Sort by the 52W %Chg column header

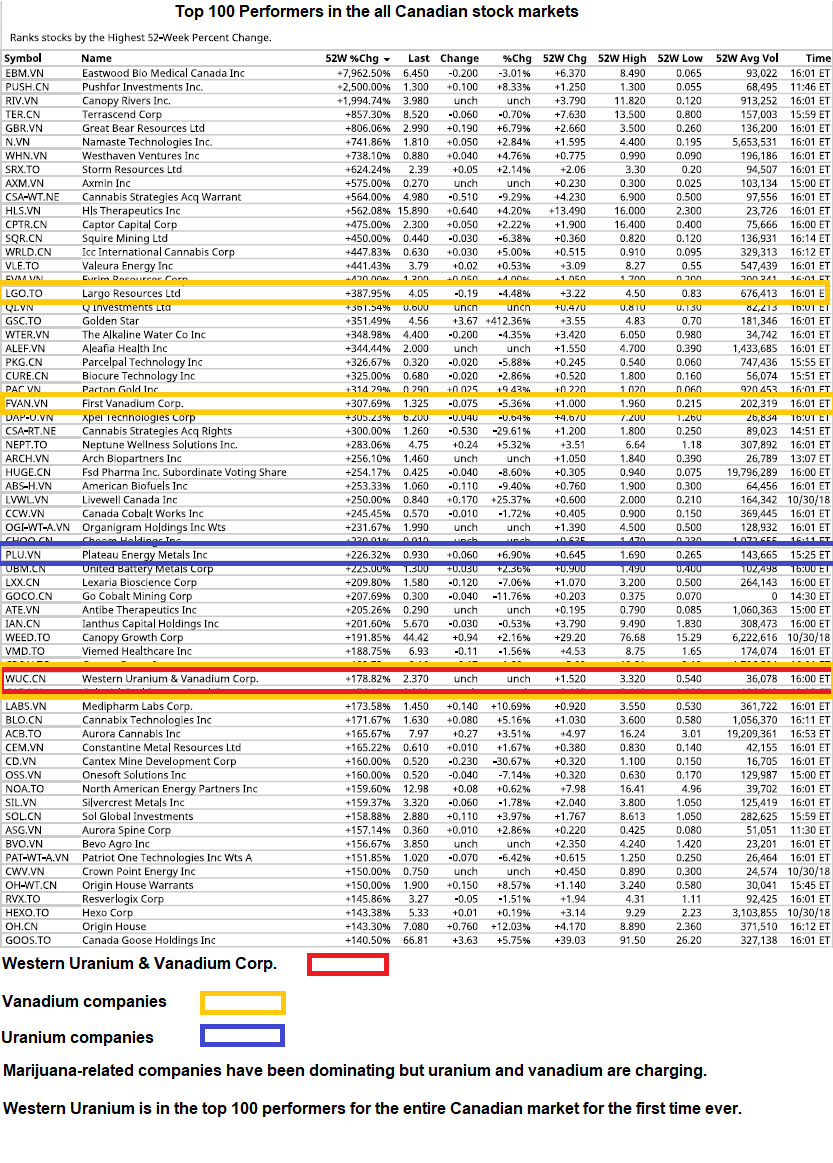pos(358,58)
